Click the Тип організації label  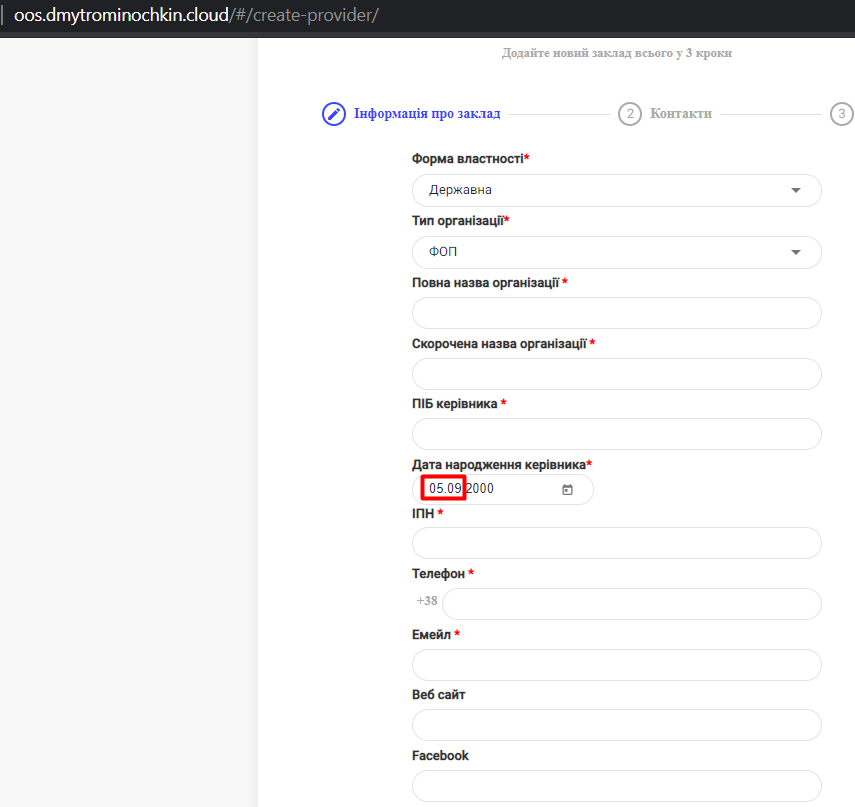point(460,220)
